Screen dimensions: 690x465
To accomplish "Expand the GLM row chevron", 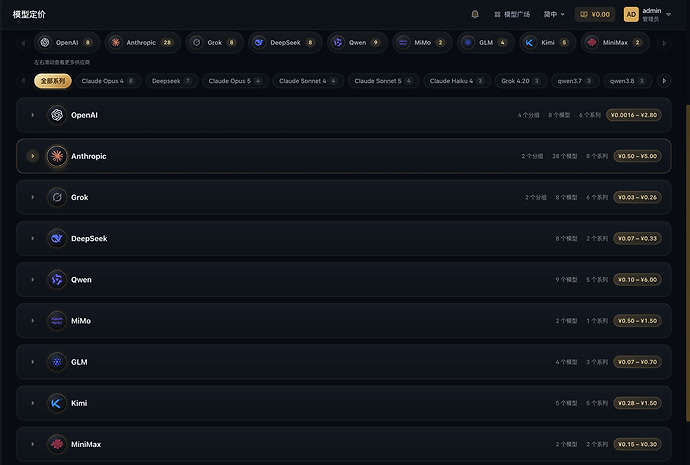I will click(x=33, y=362).
